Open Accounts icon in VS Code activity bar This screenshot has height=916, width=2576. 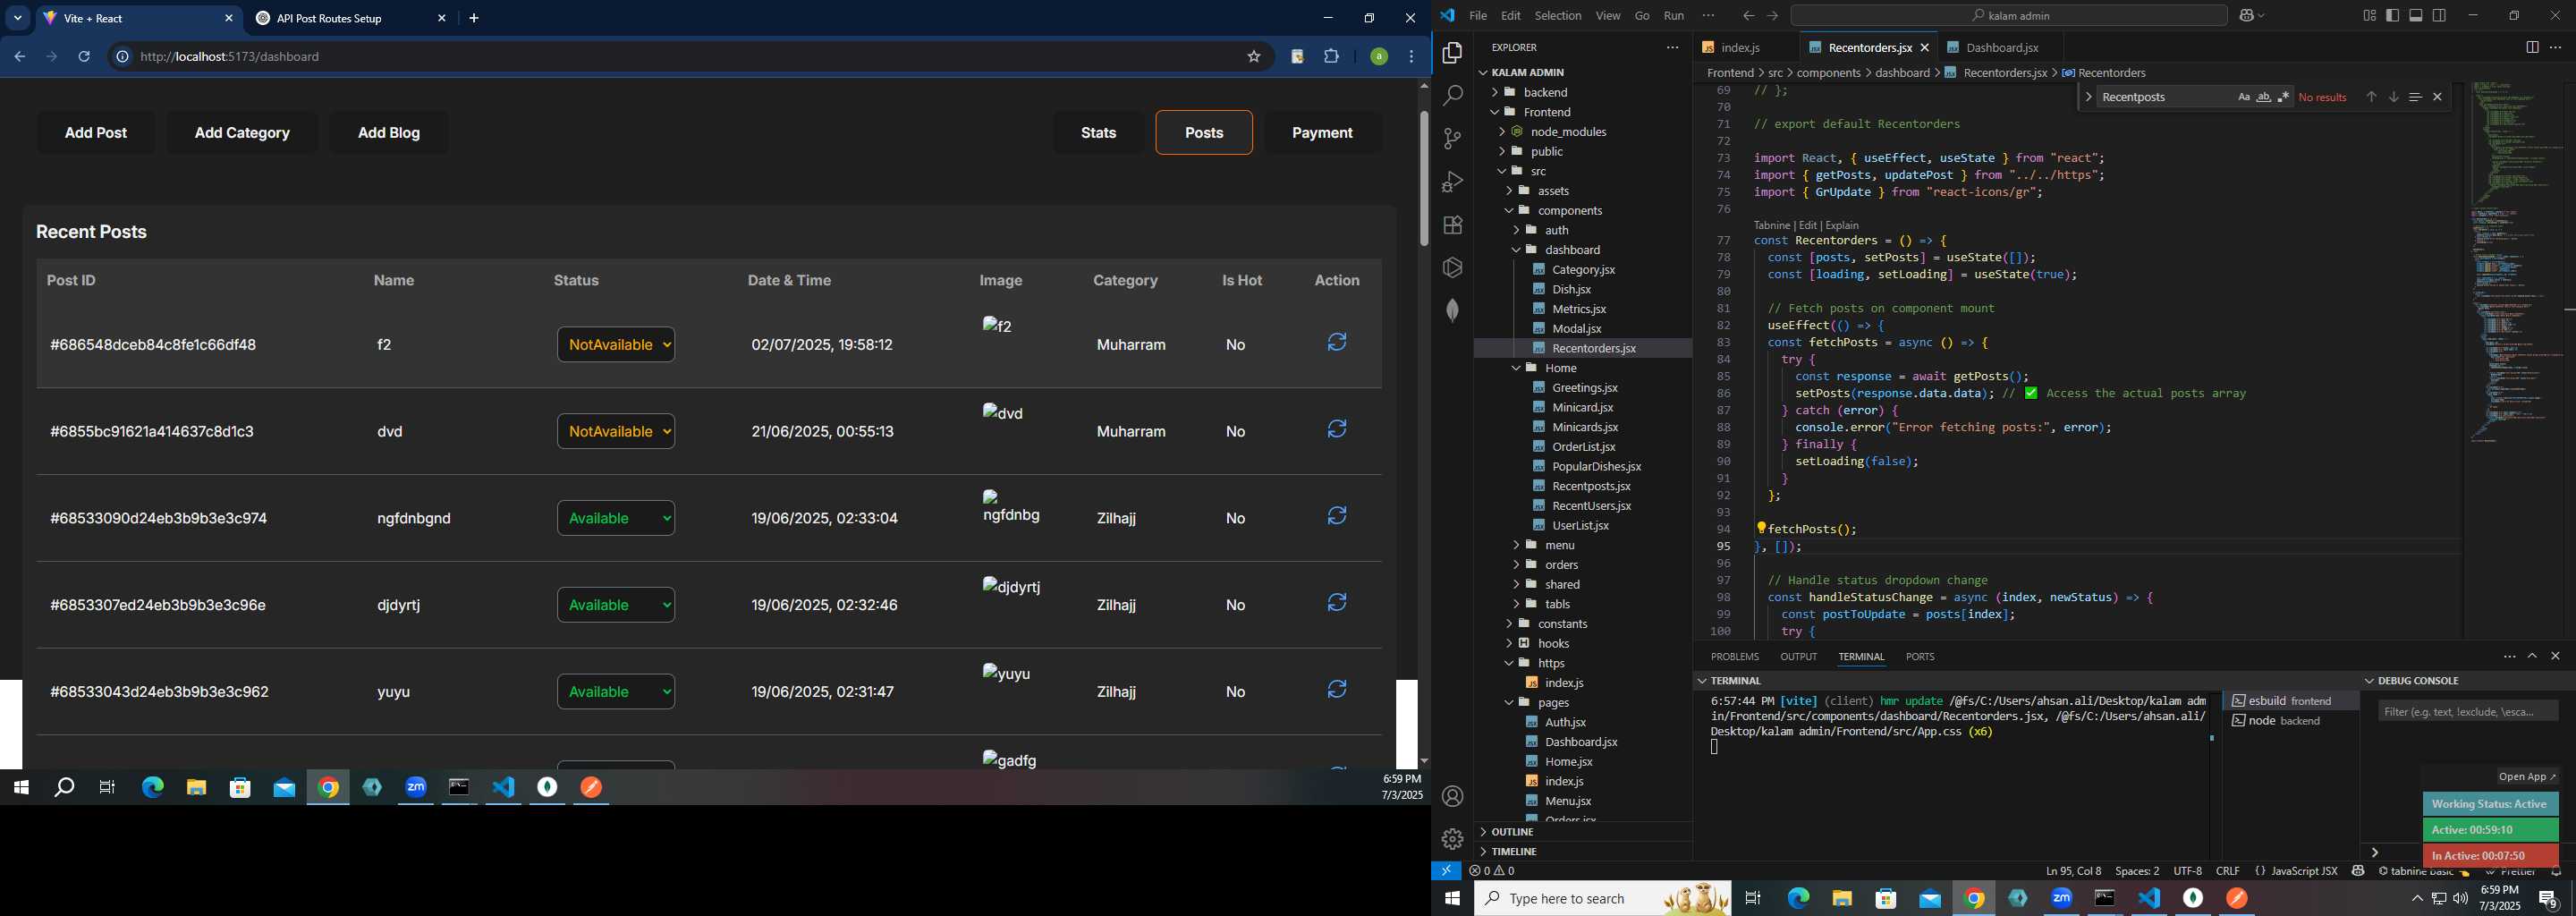tap(1452, 797)
